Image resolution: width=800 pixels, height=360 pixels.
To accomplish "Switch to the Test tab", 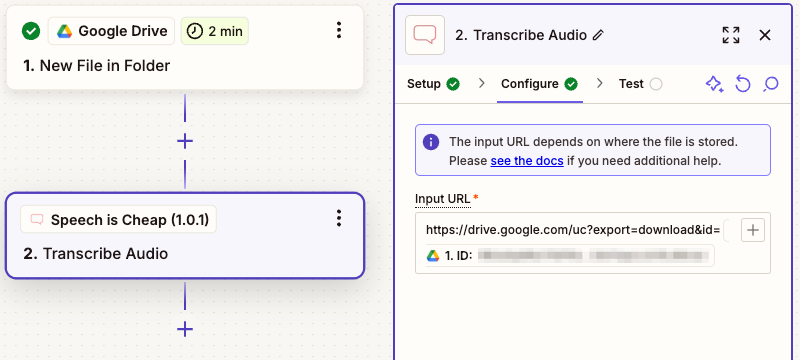I will (640, 84).
